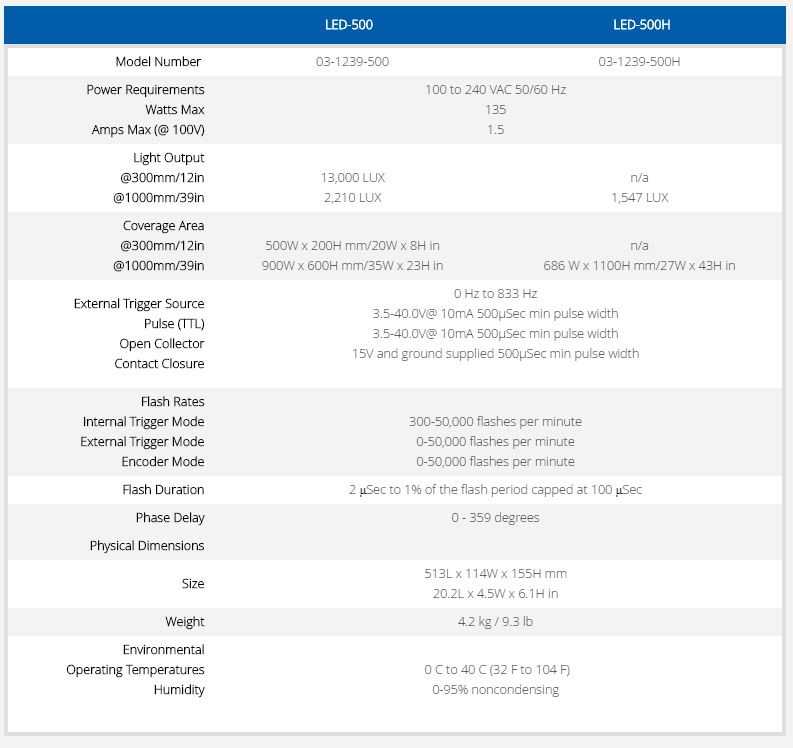The height and width of the screenshot is (748, 793).
Task: Click the 1.5 amps value
Action: (x=496, y=130)
